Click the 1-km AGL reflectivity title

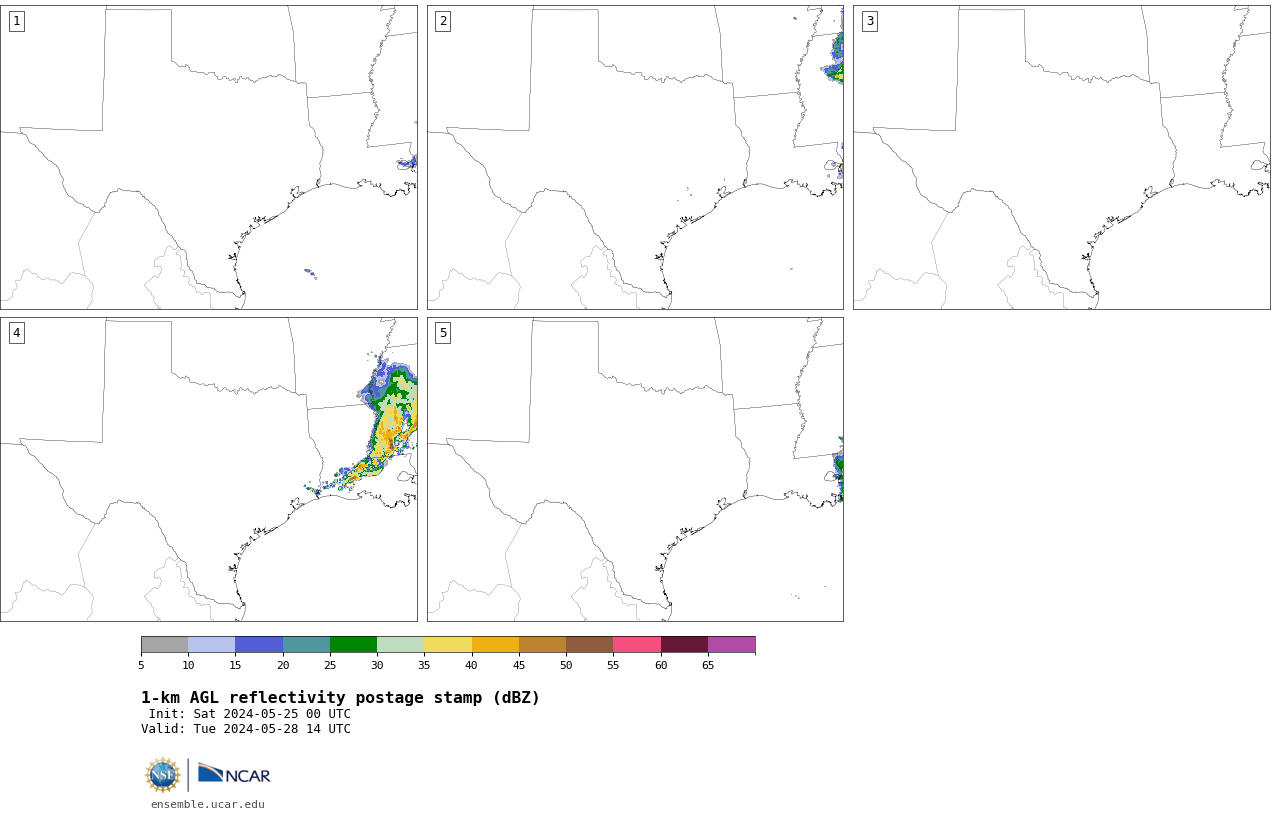(340, 698)
